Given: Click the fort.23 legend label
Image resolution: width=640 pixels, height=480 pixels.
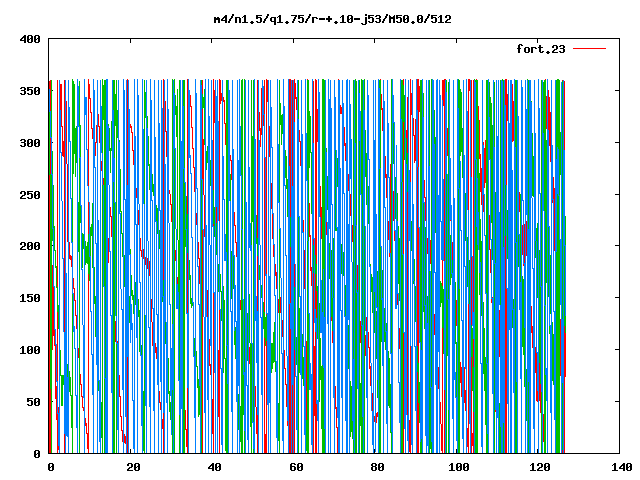Looking at the screenshot, I should click(541, 49).
